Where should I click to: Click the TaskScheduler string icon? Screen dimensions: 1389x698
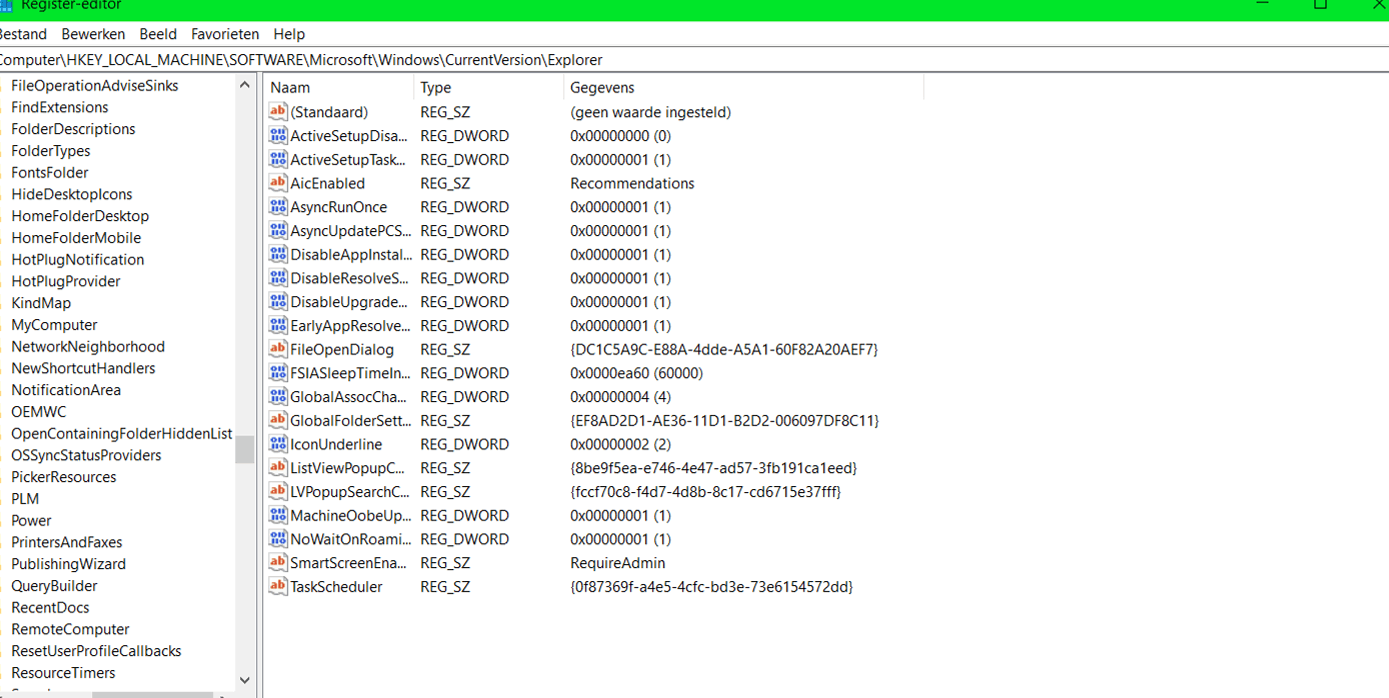[278, 586]
